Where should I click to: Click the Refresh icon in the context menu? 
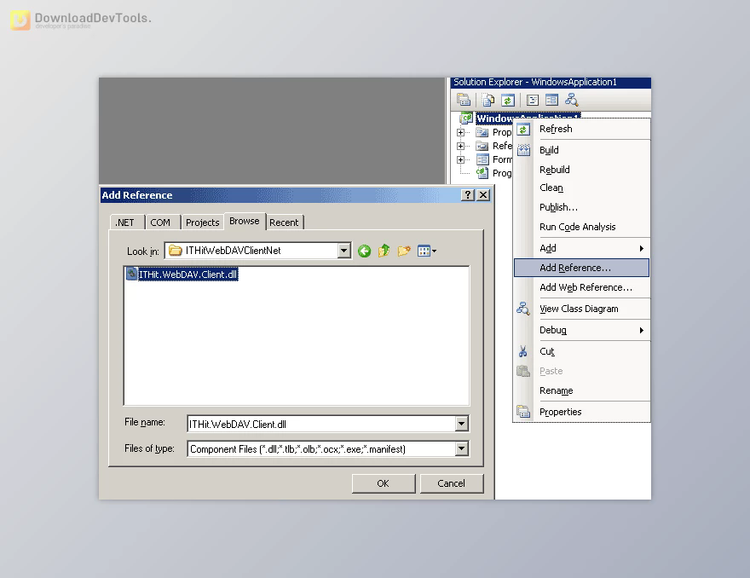pos(523,129)
